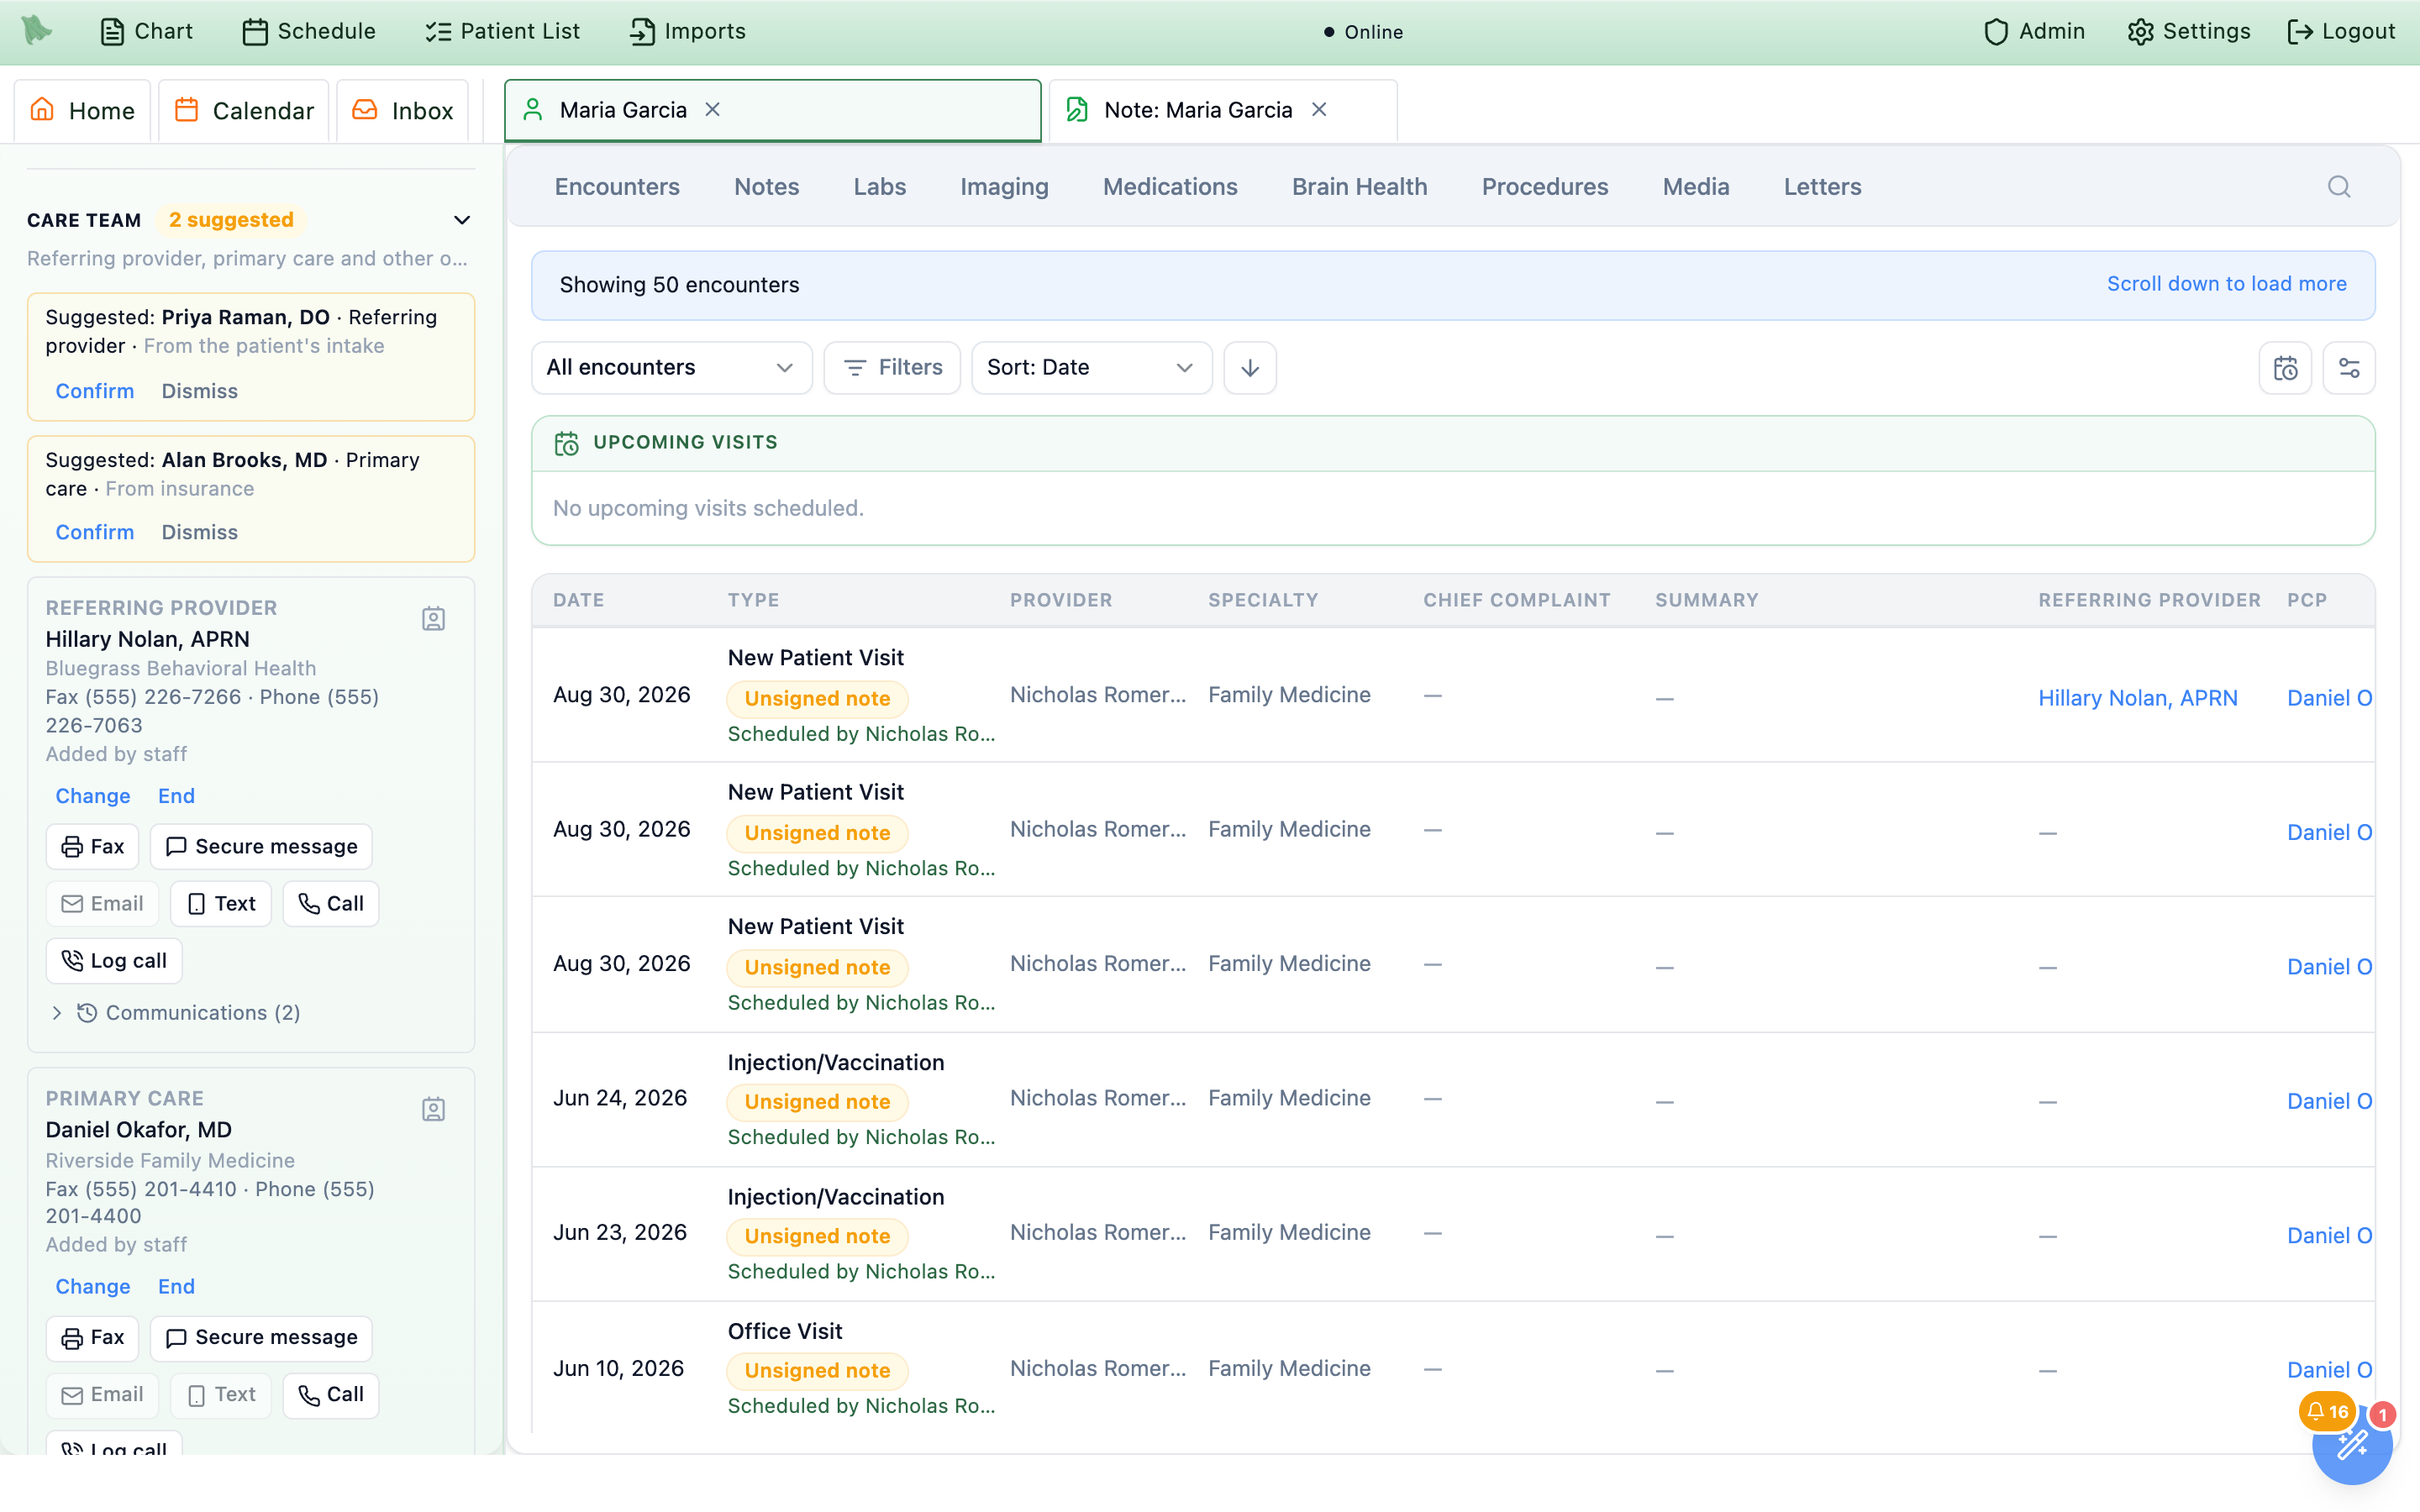This screenshot has width=2420, height=1512.
Task: Switch to the Labs tab
Action: 879,187
